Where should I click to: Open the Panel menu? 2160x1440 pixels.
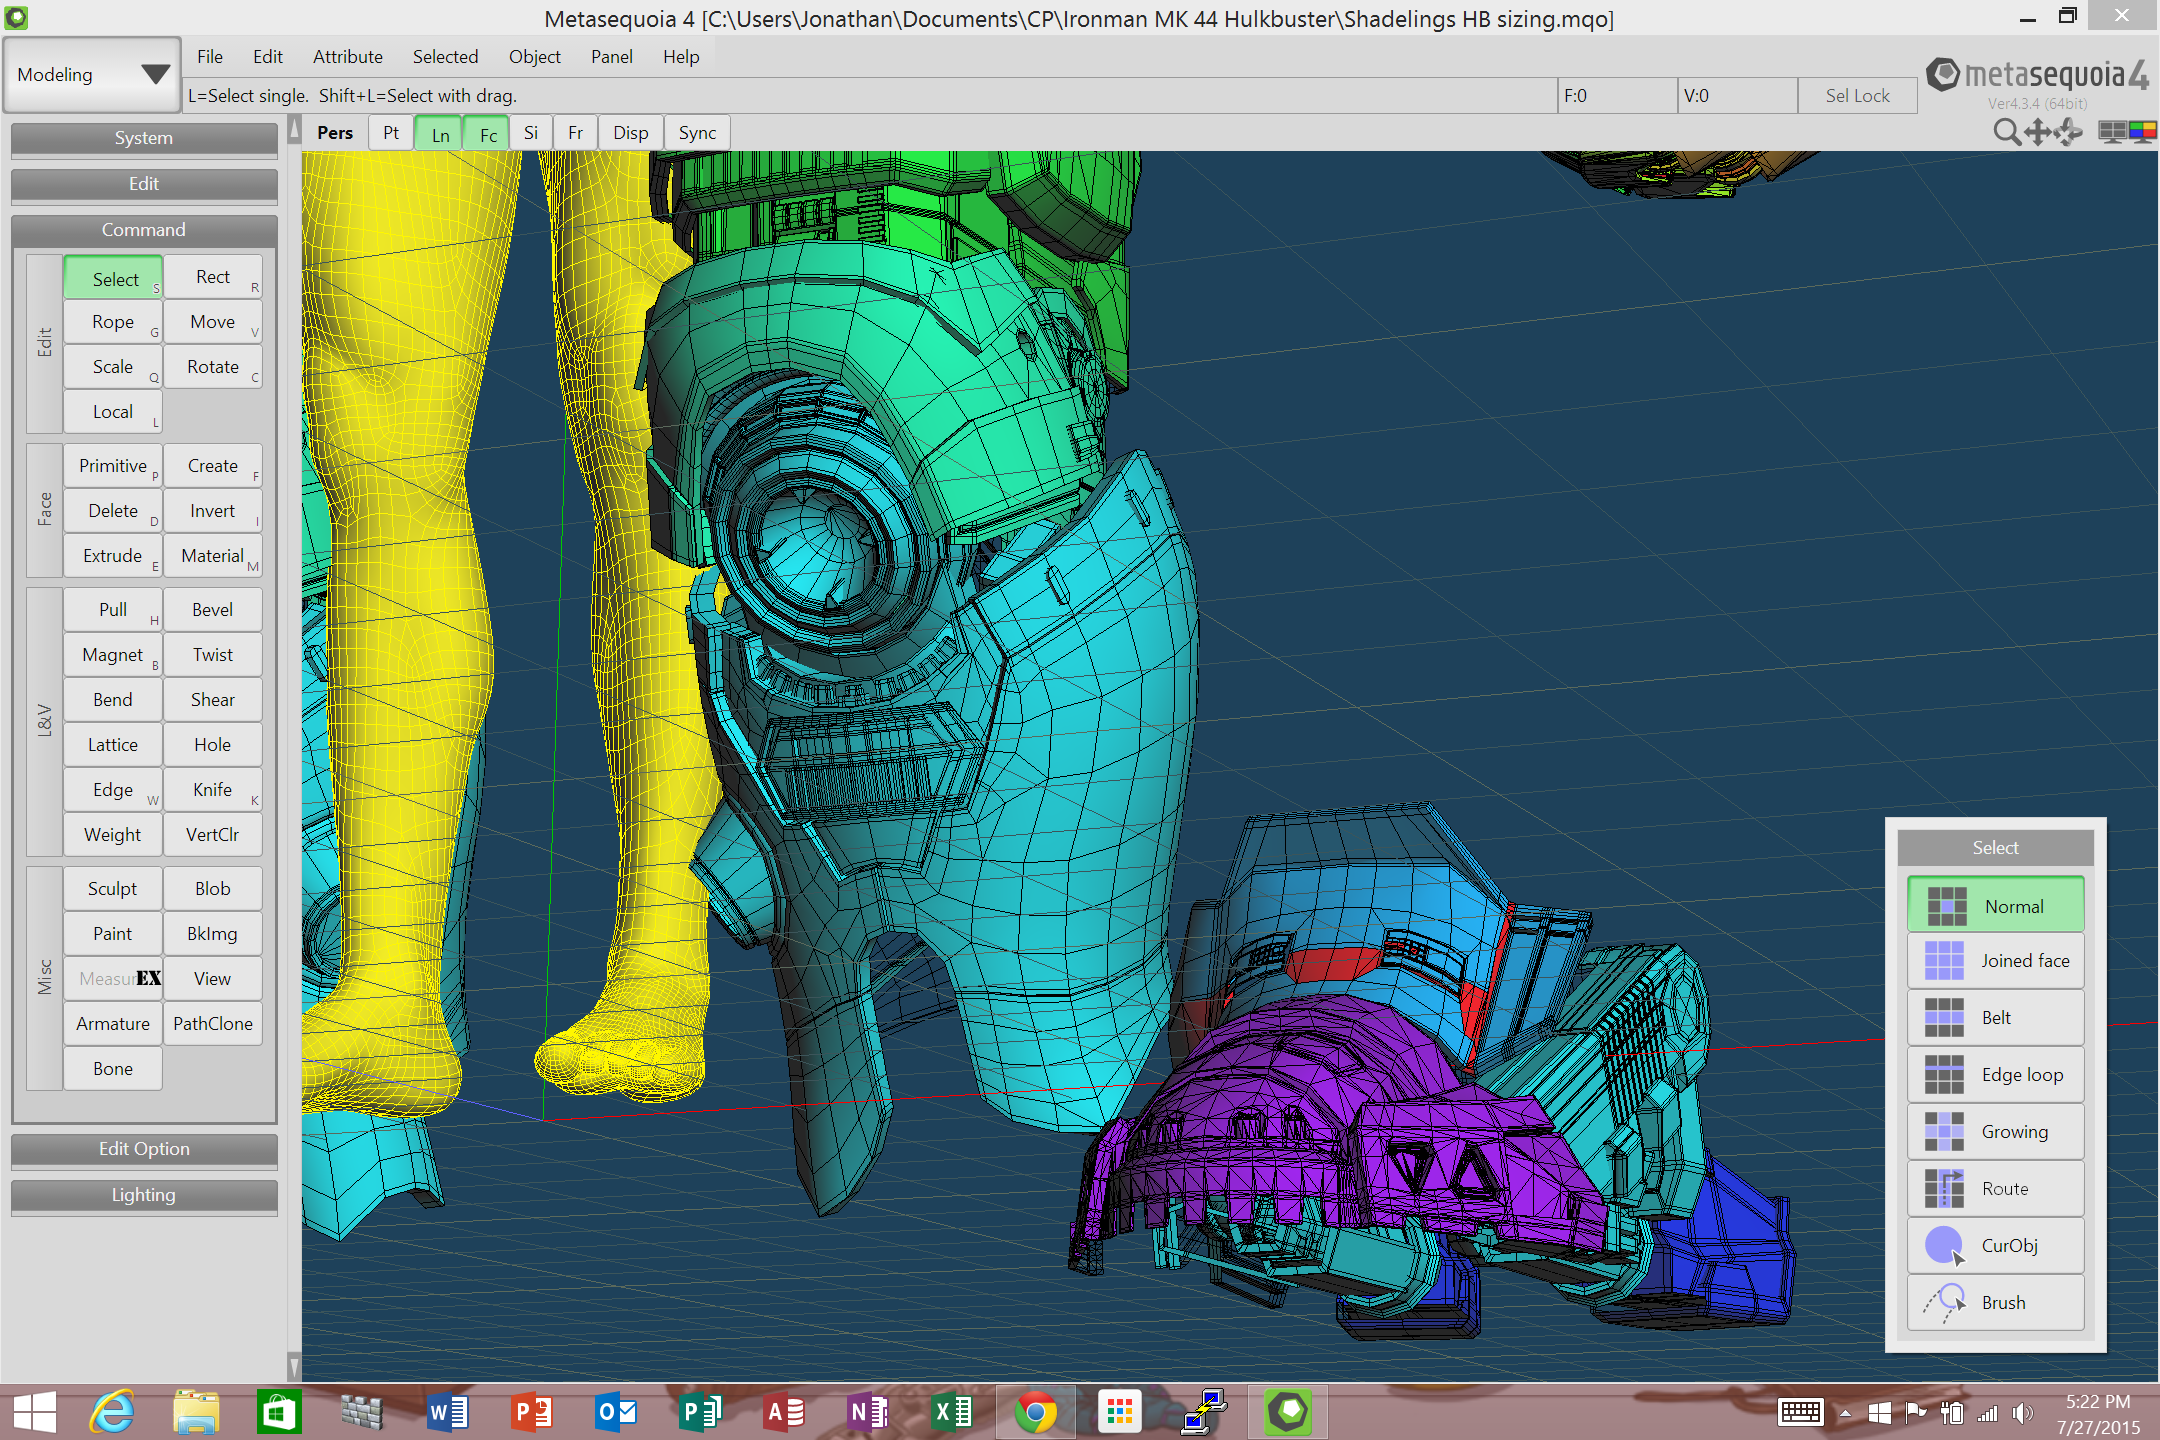click(611, 57)
